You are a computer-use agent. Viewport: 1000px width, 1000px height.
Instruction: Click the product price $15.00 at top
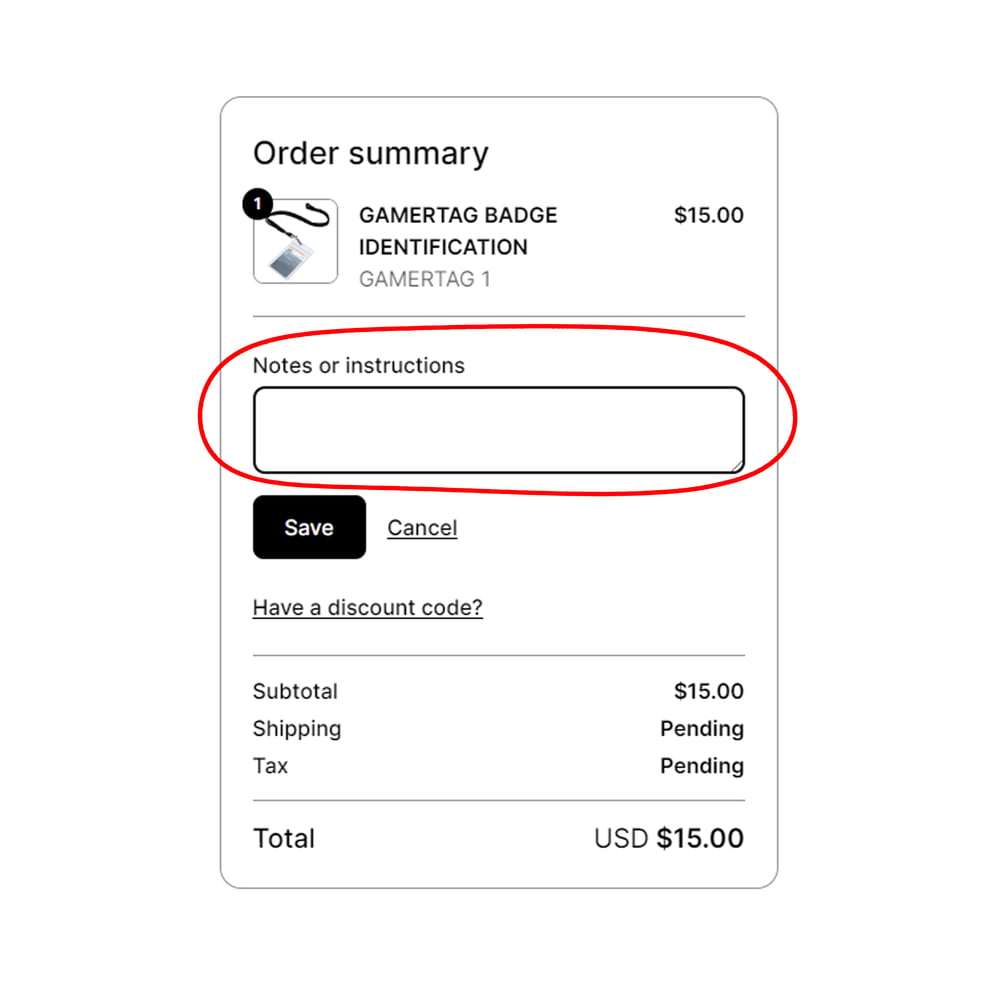tap(708, 215)
